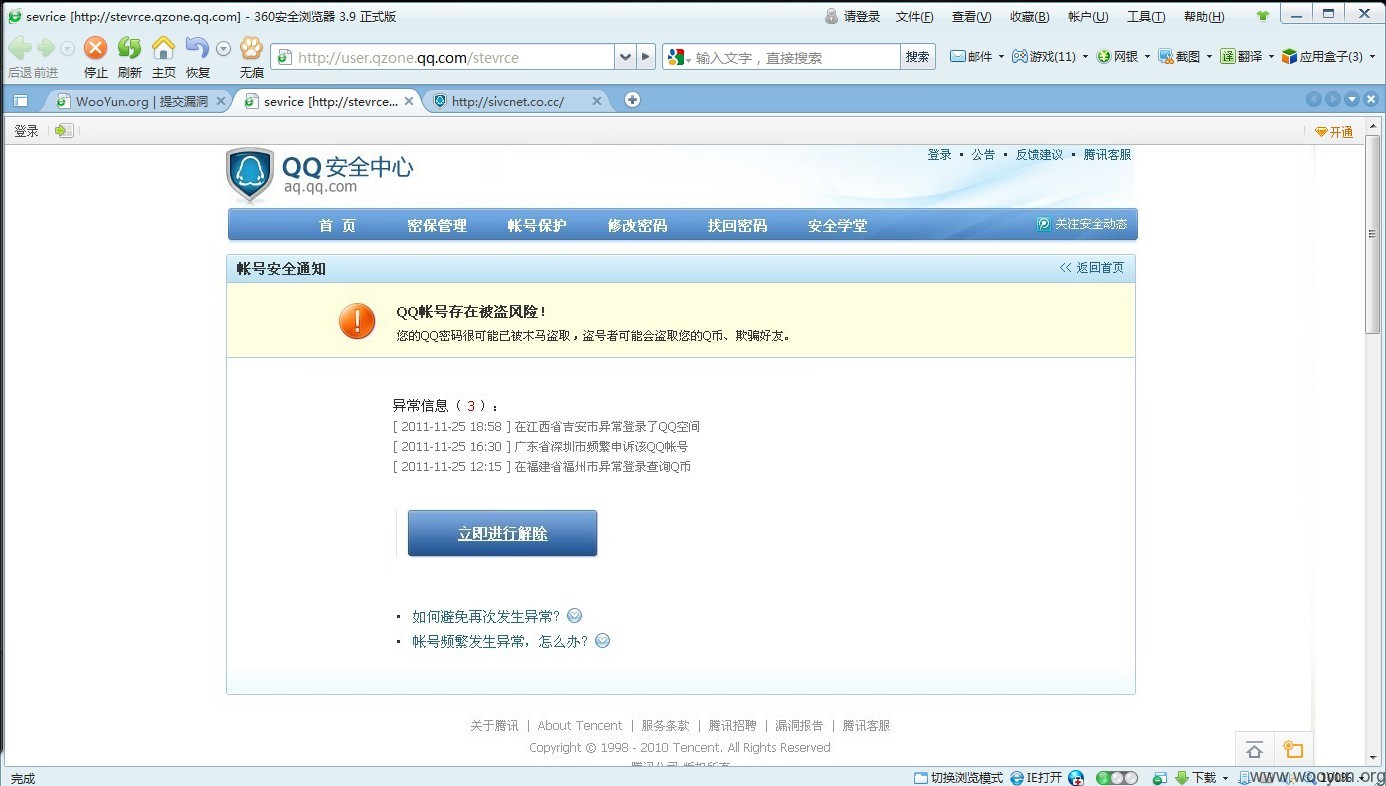
Task: Open dropdown arrow next to 恢复 icon
Action: pos(224,48)
